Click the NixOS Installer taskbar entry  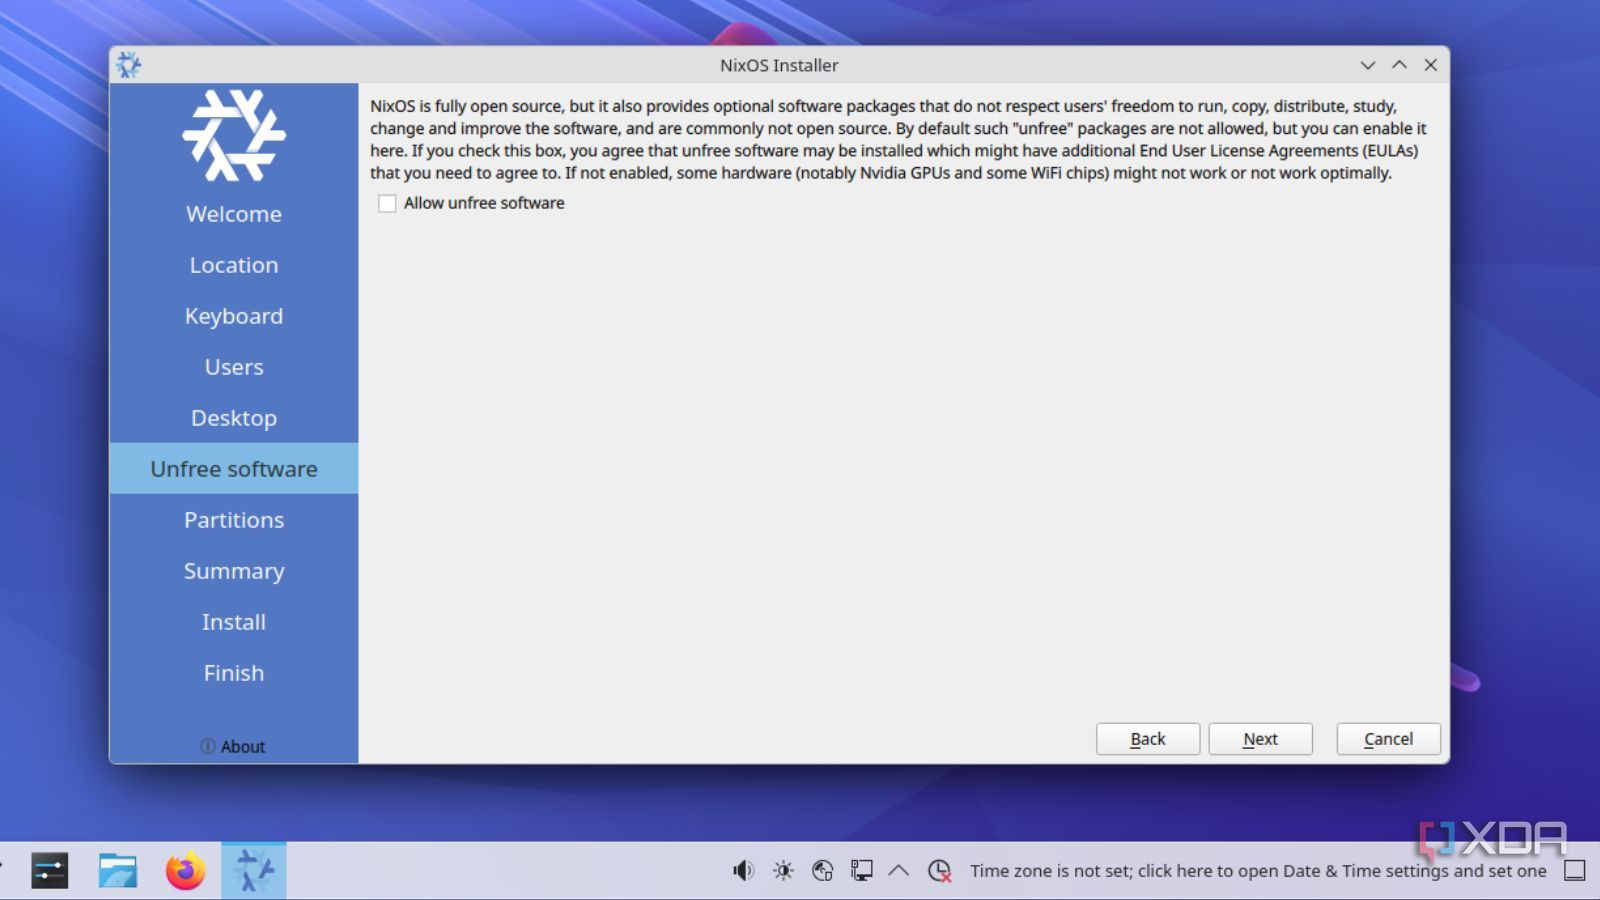tap(254, 871)
